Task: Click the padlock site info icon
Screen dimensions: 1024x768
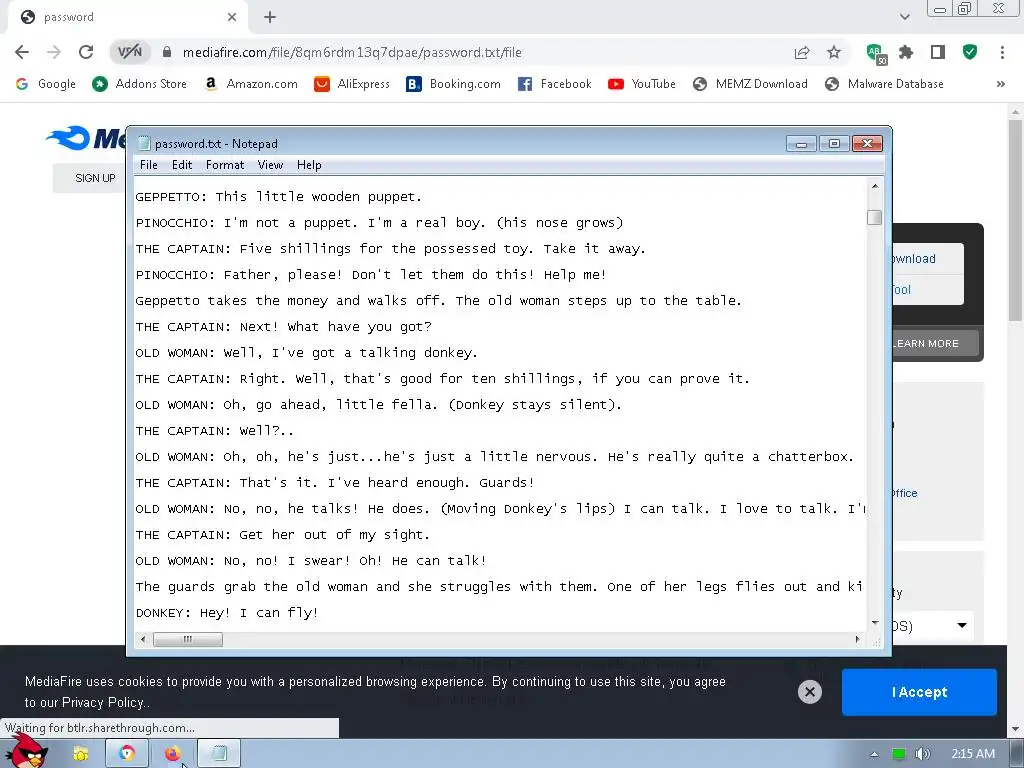Action: [167, 52]
